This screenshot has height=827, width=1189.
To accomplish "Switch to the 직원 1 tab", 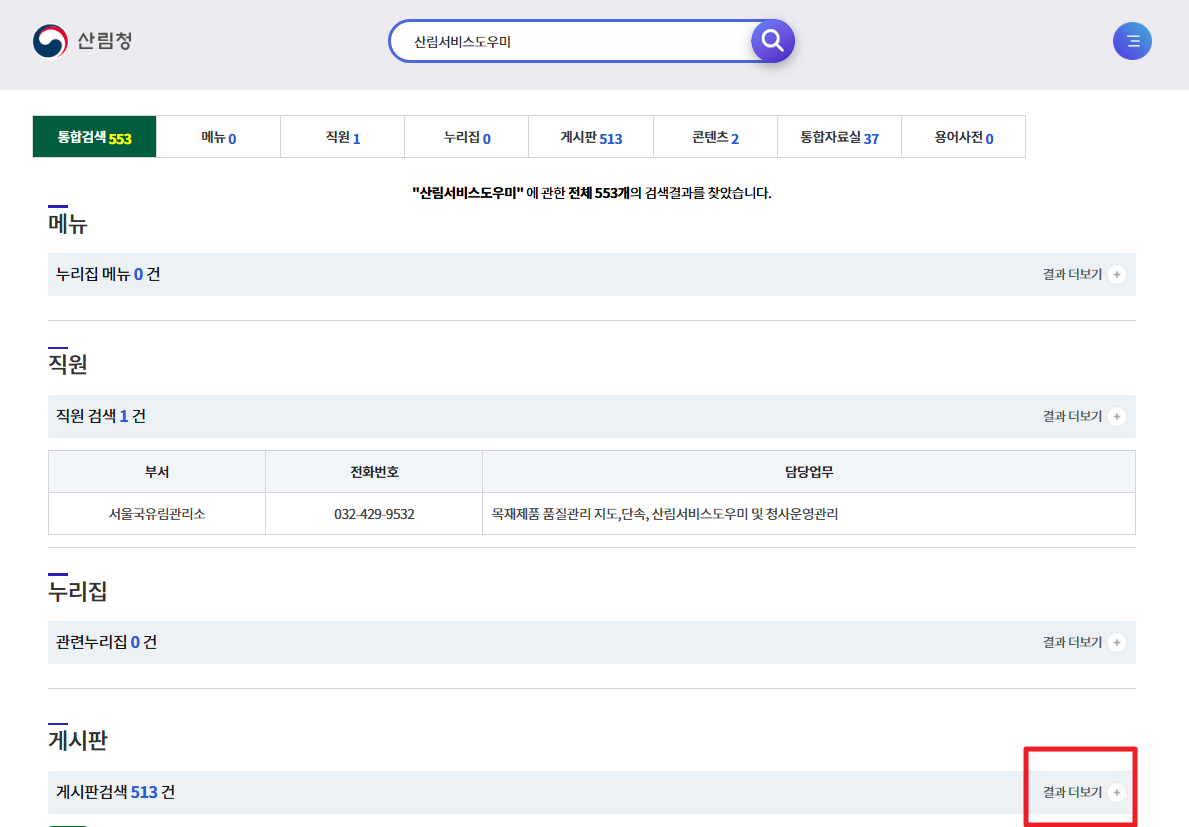I will [342, 136].
